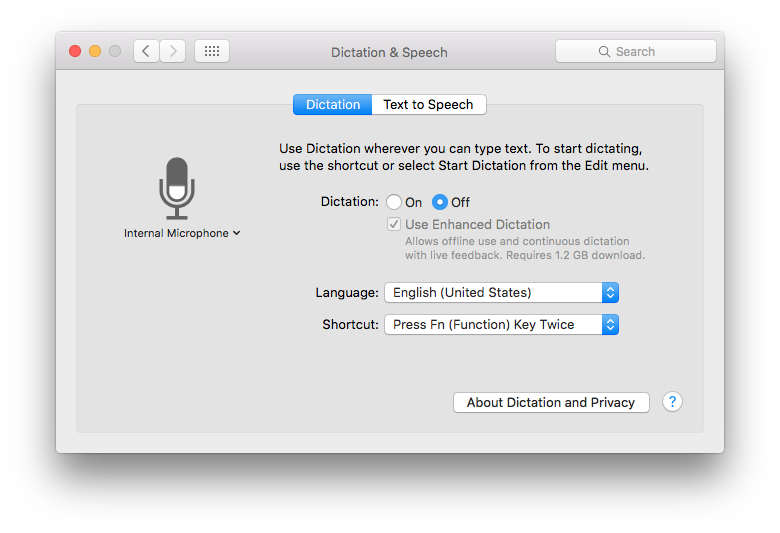Open the Internal Microphone dropdown
The width and height of the screenshot is (780, 533).
pos(182,233)
